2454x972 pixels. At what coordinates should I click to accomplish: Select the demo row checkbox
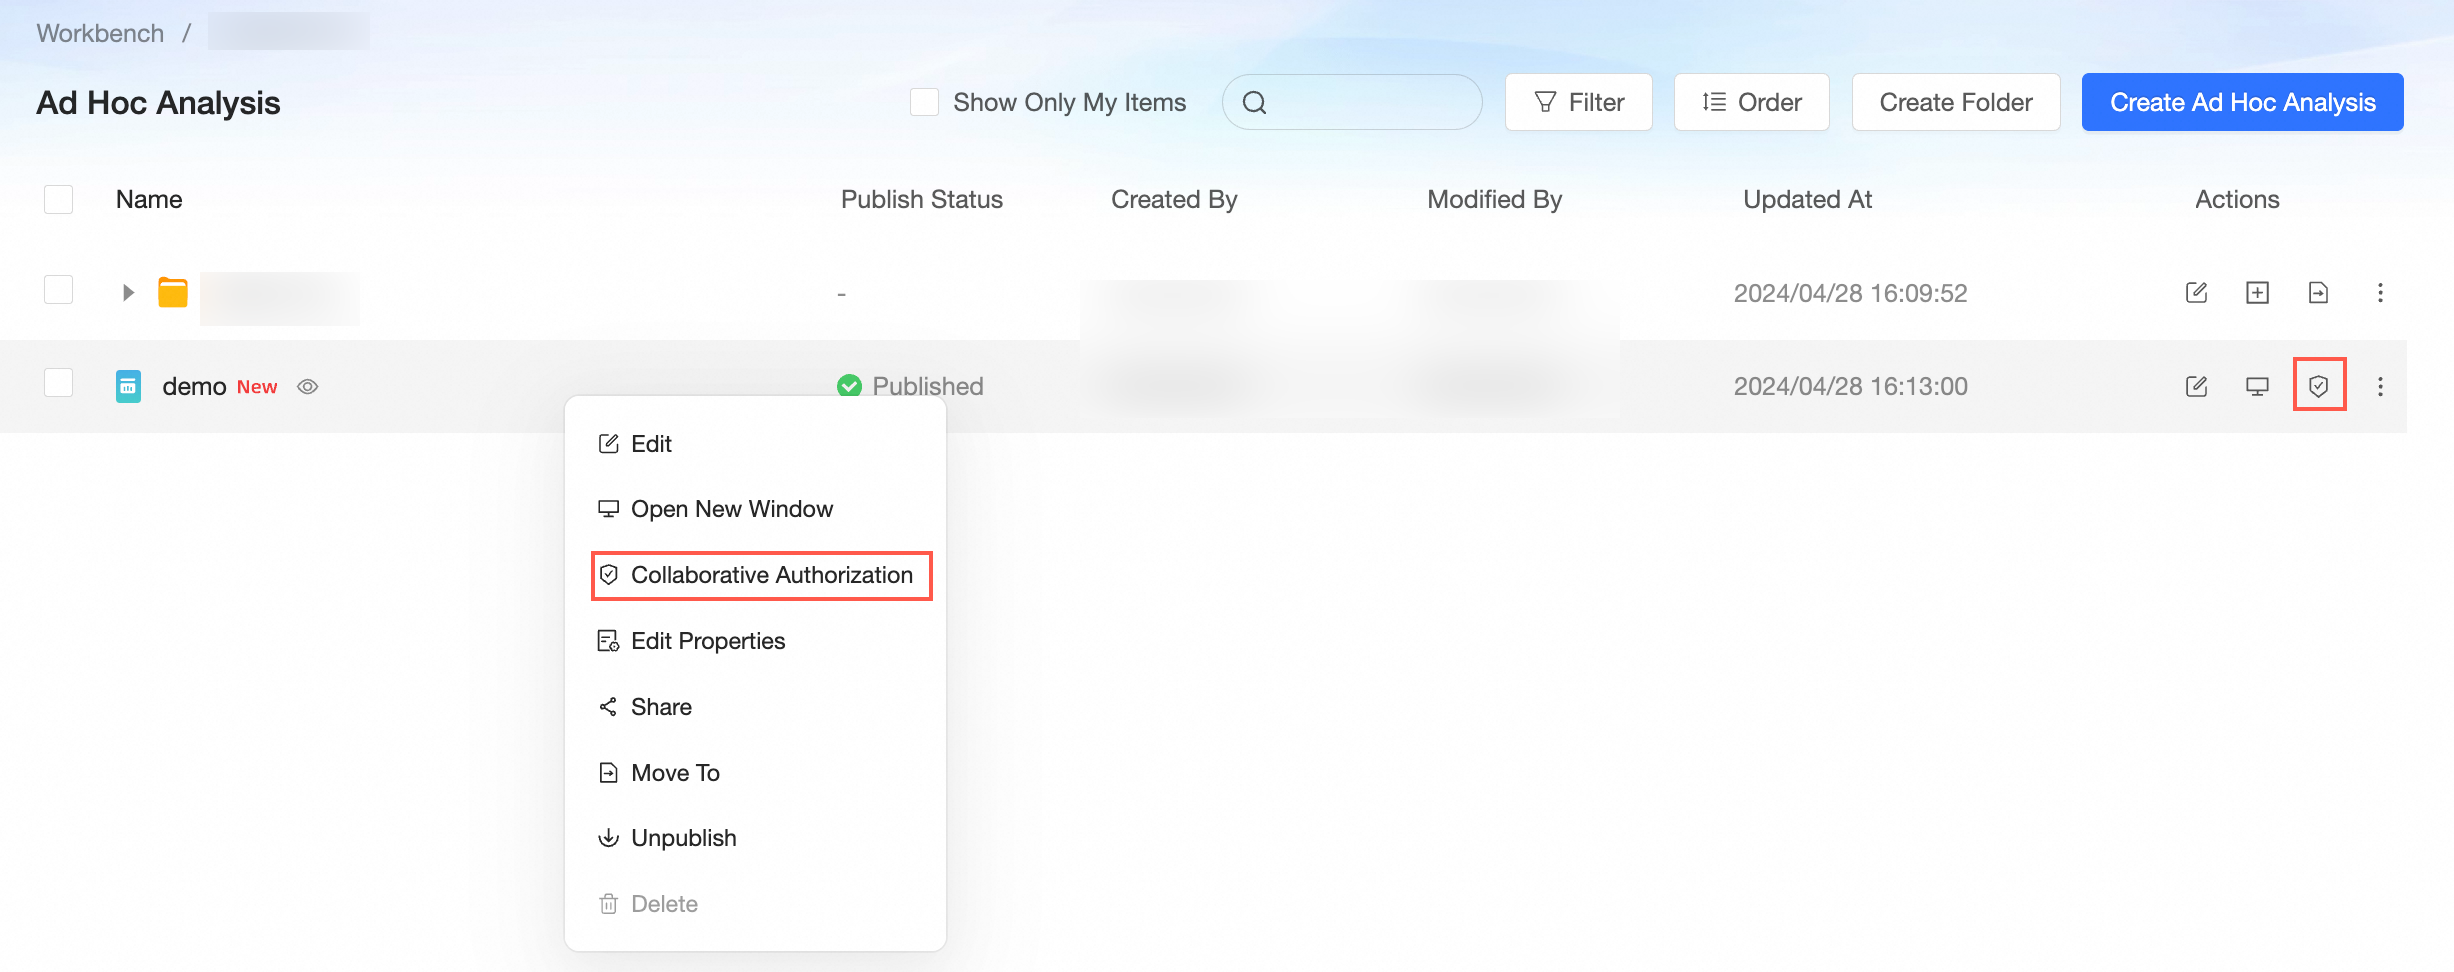coord(59,382)
